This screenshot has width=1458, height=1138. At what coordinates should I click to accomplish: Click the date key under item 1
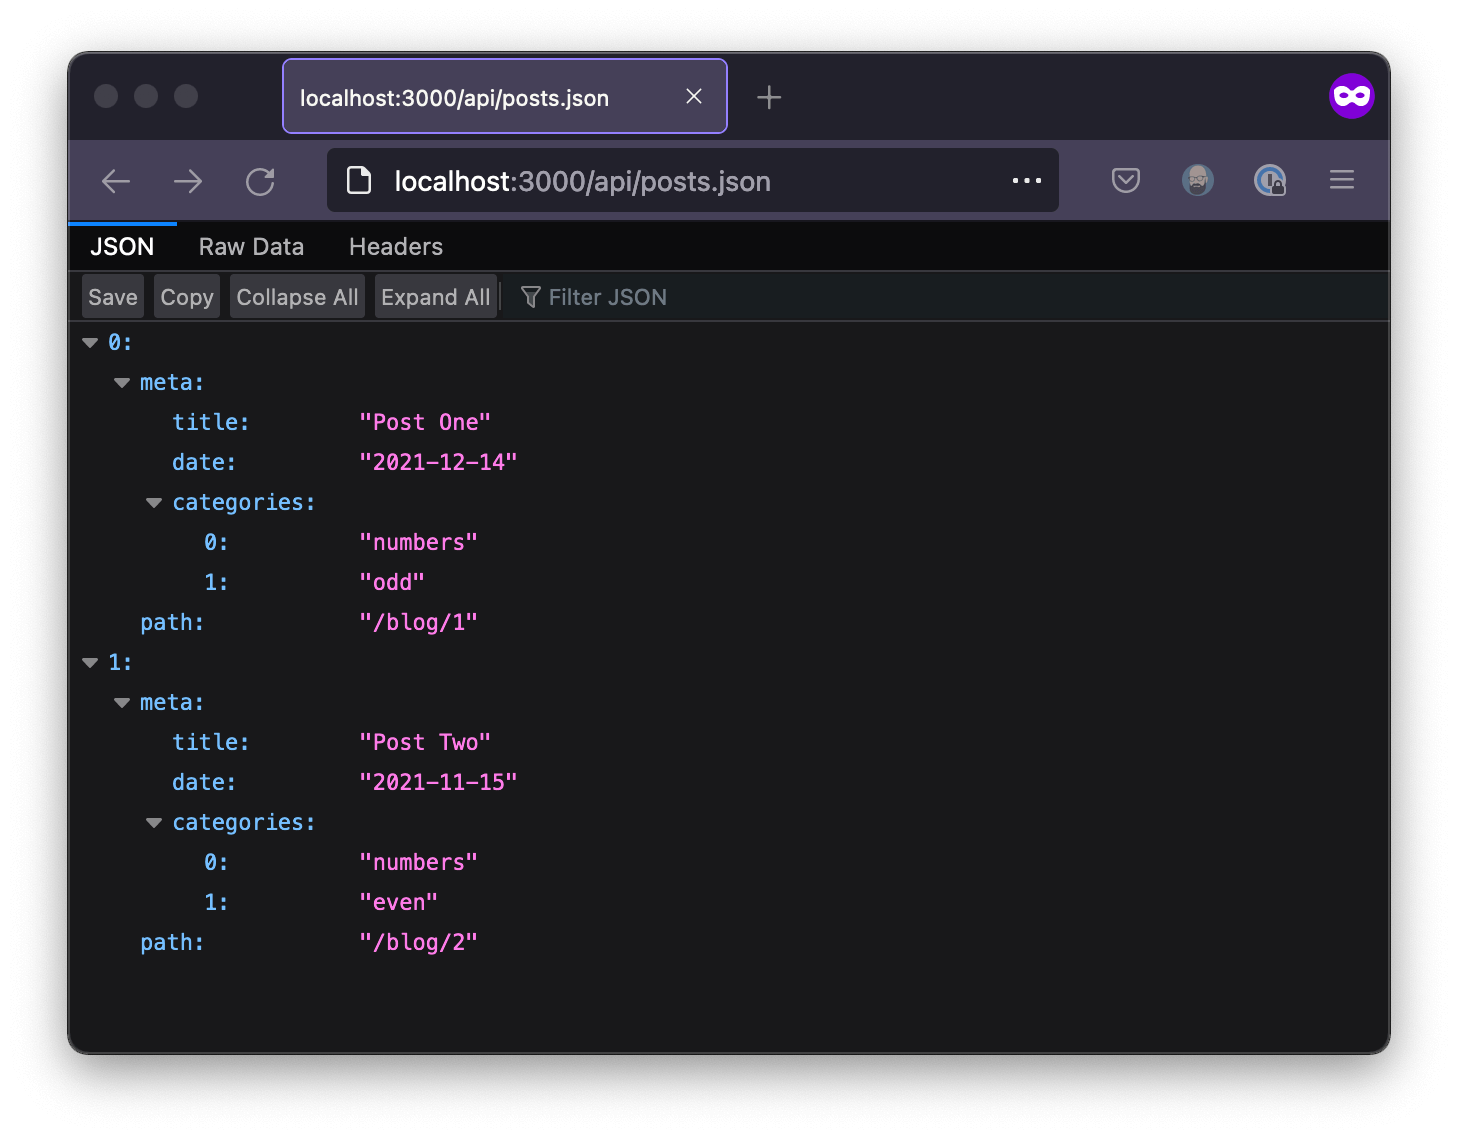[x=204, y=782]
